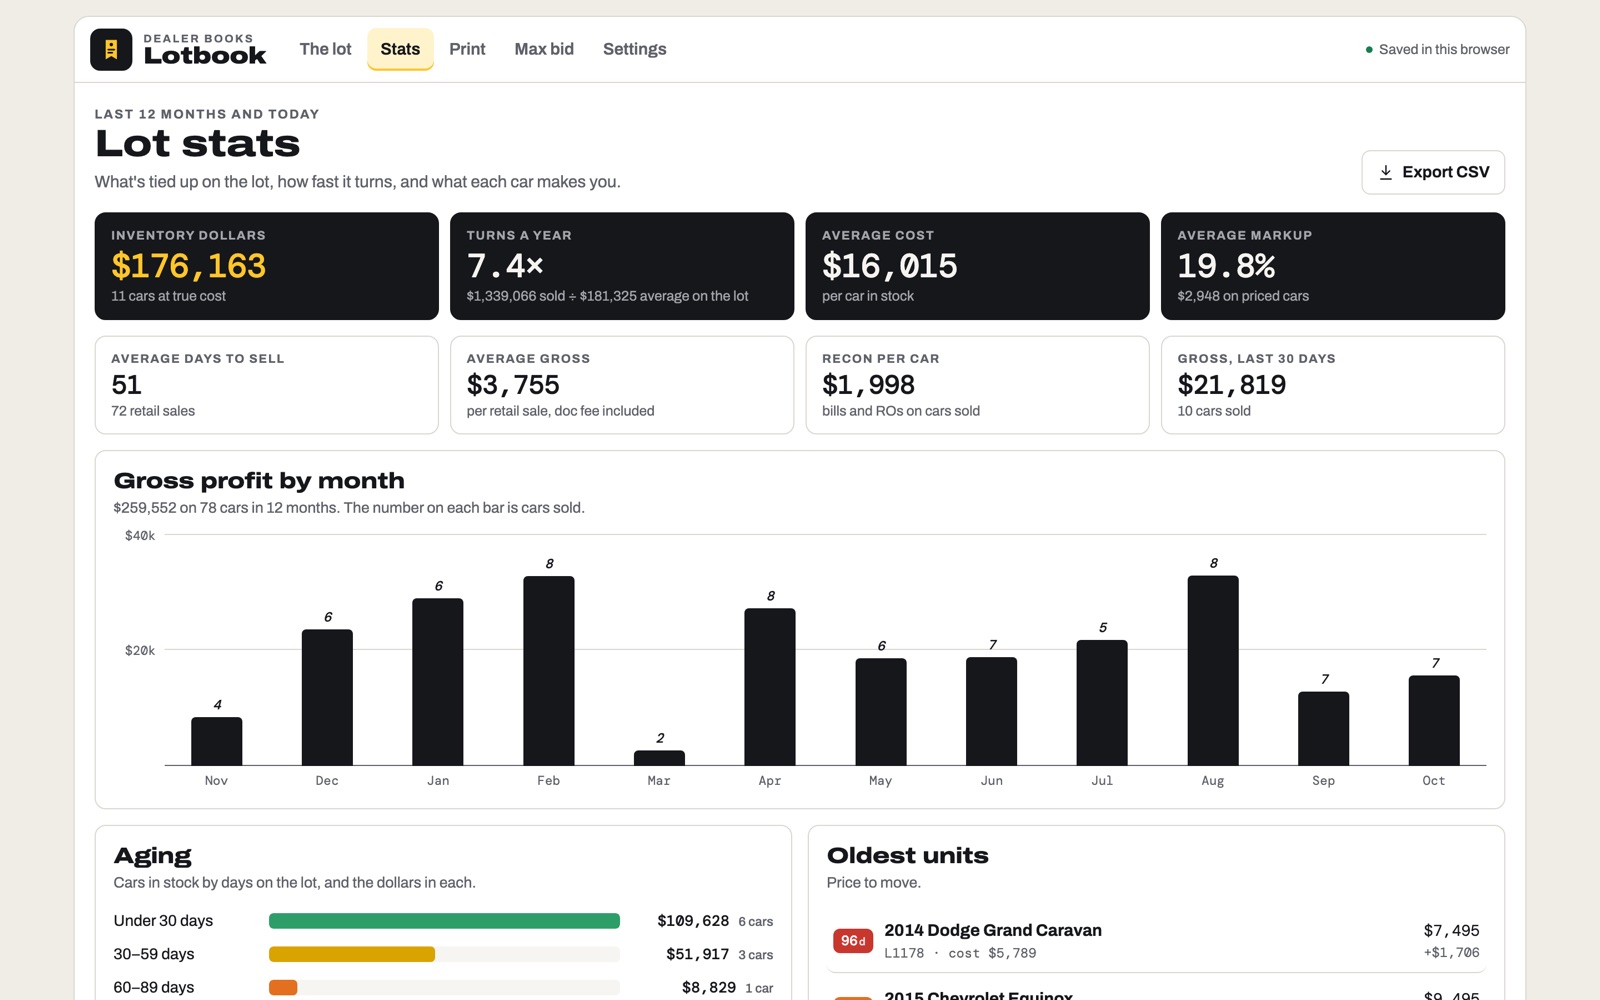Click the green Under 30 days aging bar

click(x=444, y=921)
